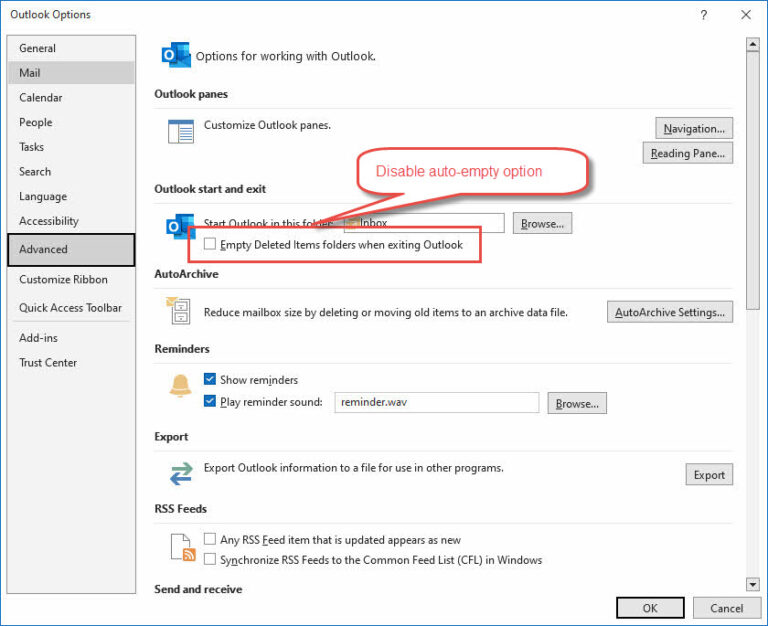Check Any RSS Feed item updated option
This screenshot has height=626, width=768.
pos(210,540)
